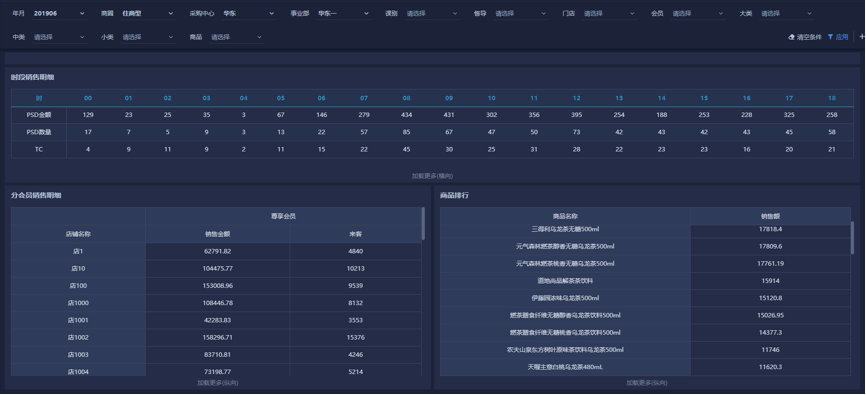Click the plus icon at filter bar end
866x395 pixels.
click(862, 37)
